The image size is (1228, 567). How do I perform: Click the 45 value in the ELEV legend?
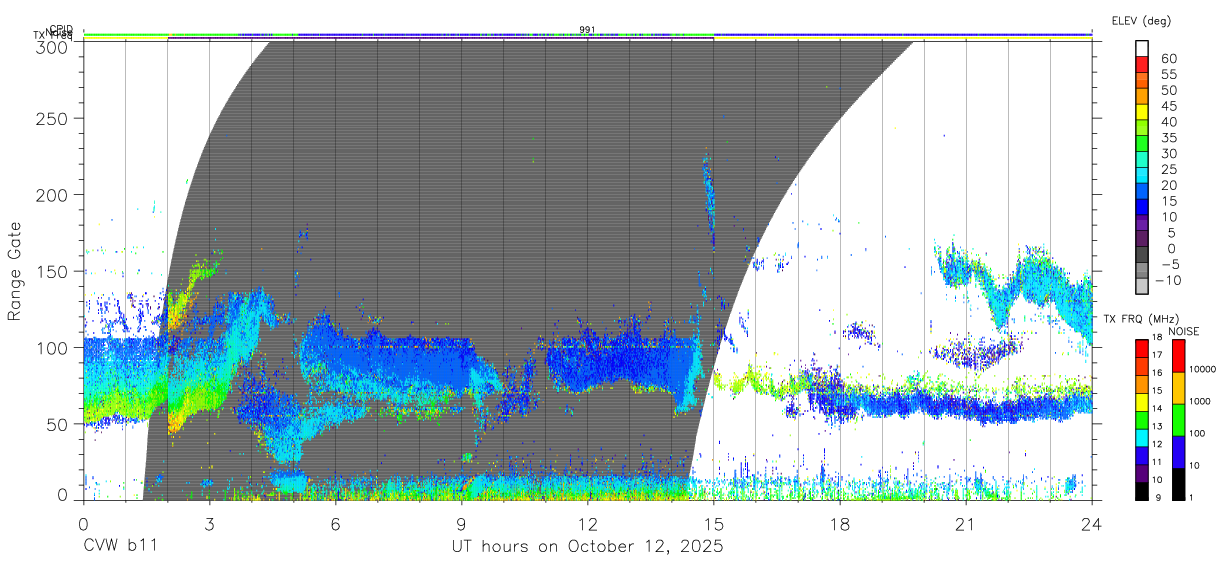(x=1170, y=106)
